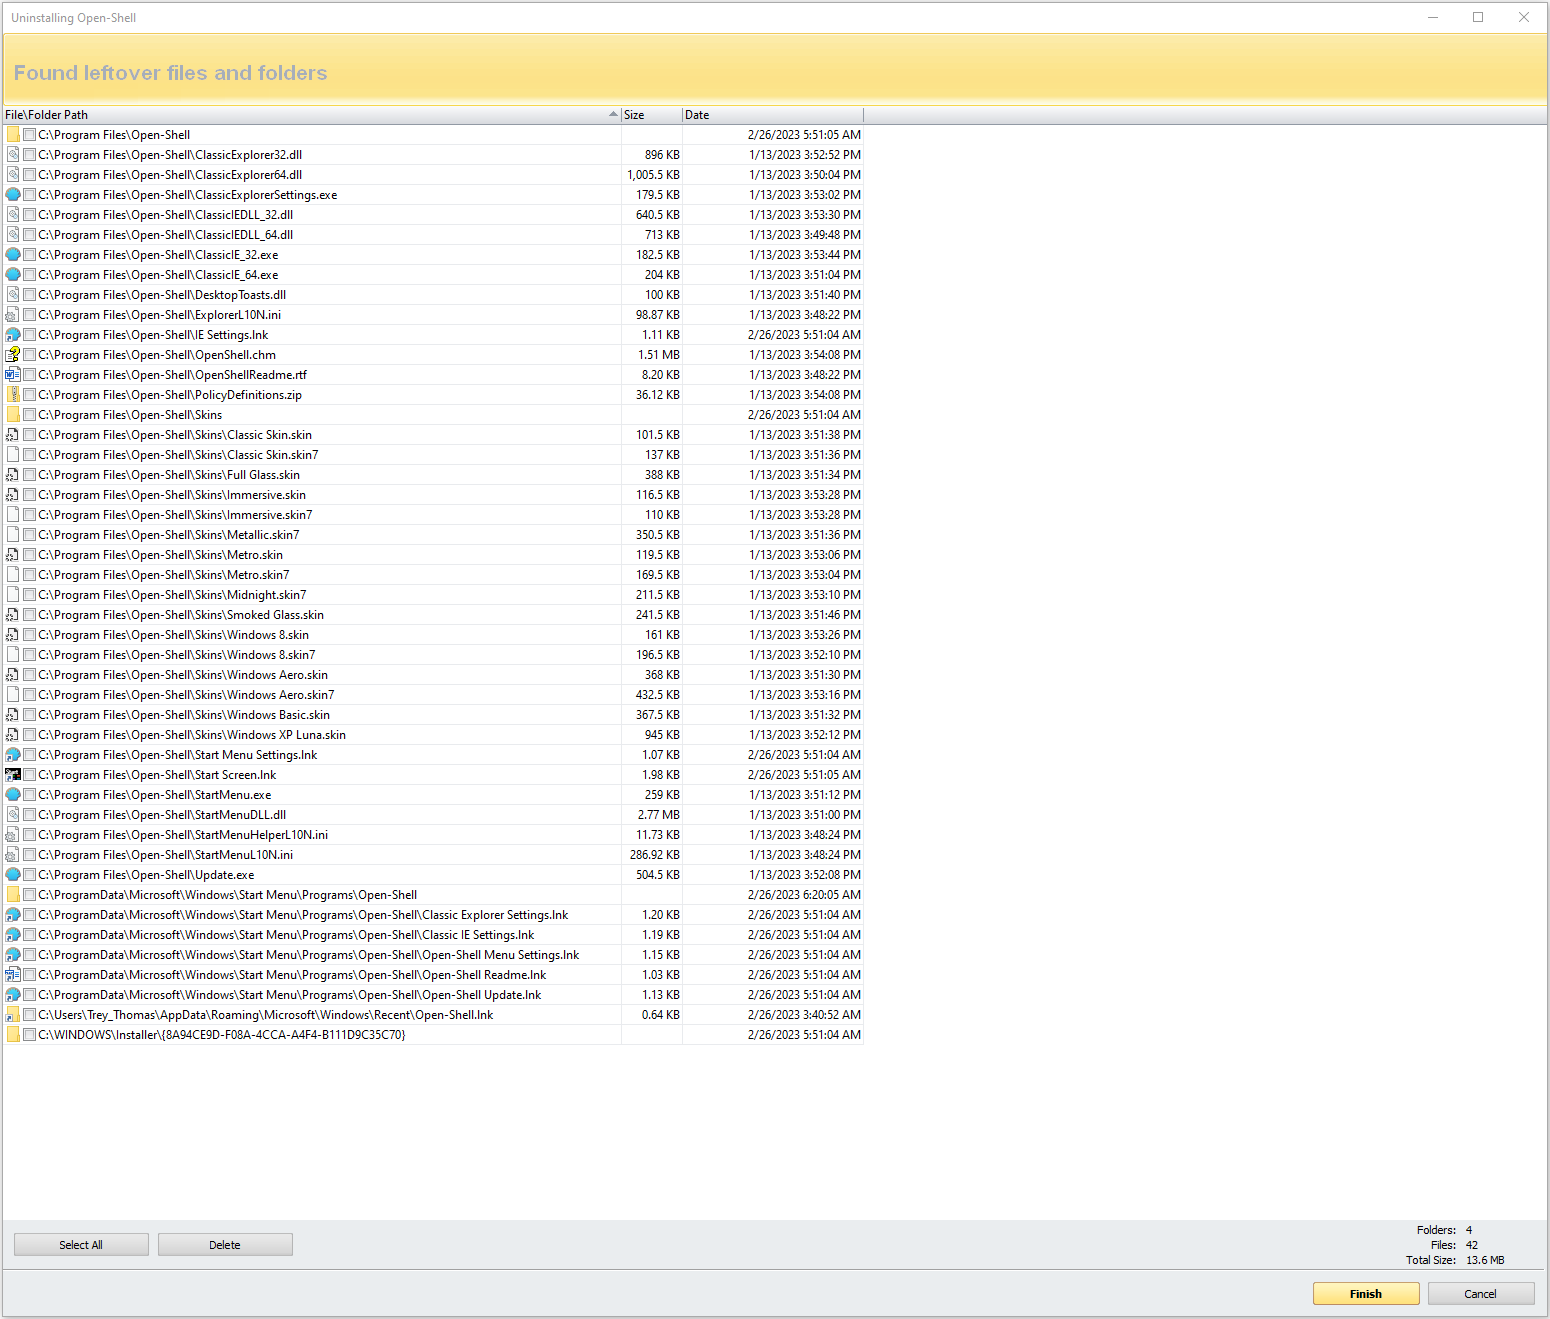Check the box for ClassicExplorer64.dll
1550x1319 pixels.
30,175
